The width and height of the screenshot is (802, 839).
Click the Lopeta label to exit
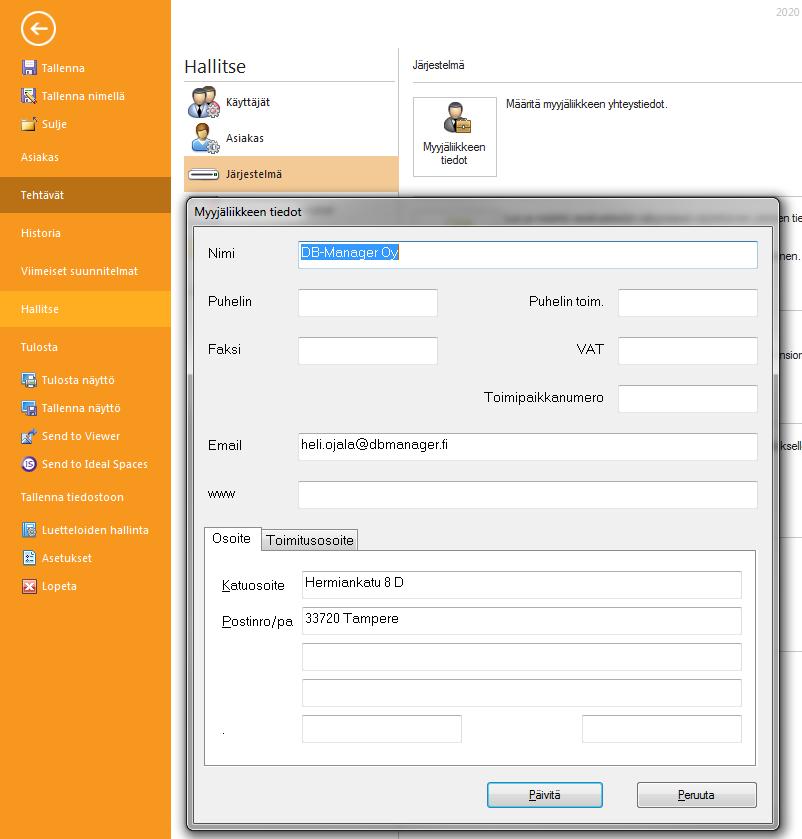click(x=59, y=586)
